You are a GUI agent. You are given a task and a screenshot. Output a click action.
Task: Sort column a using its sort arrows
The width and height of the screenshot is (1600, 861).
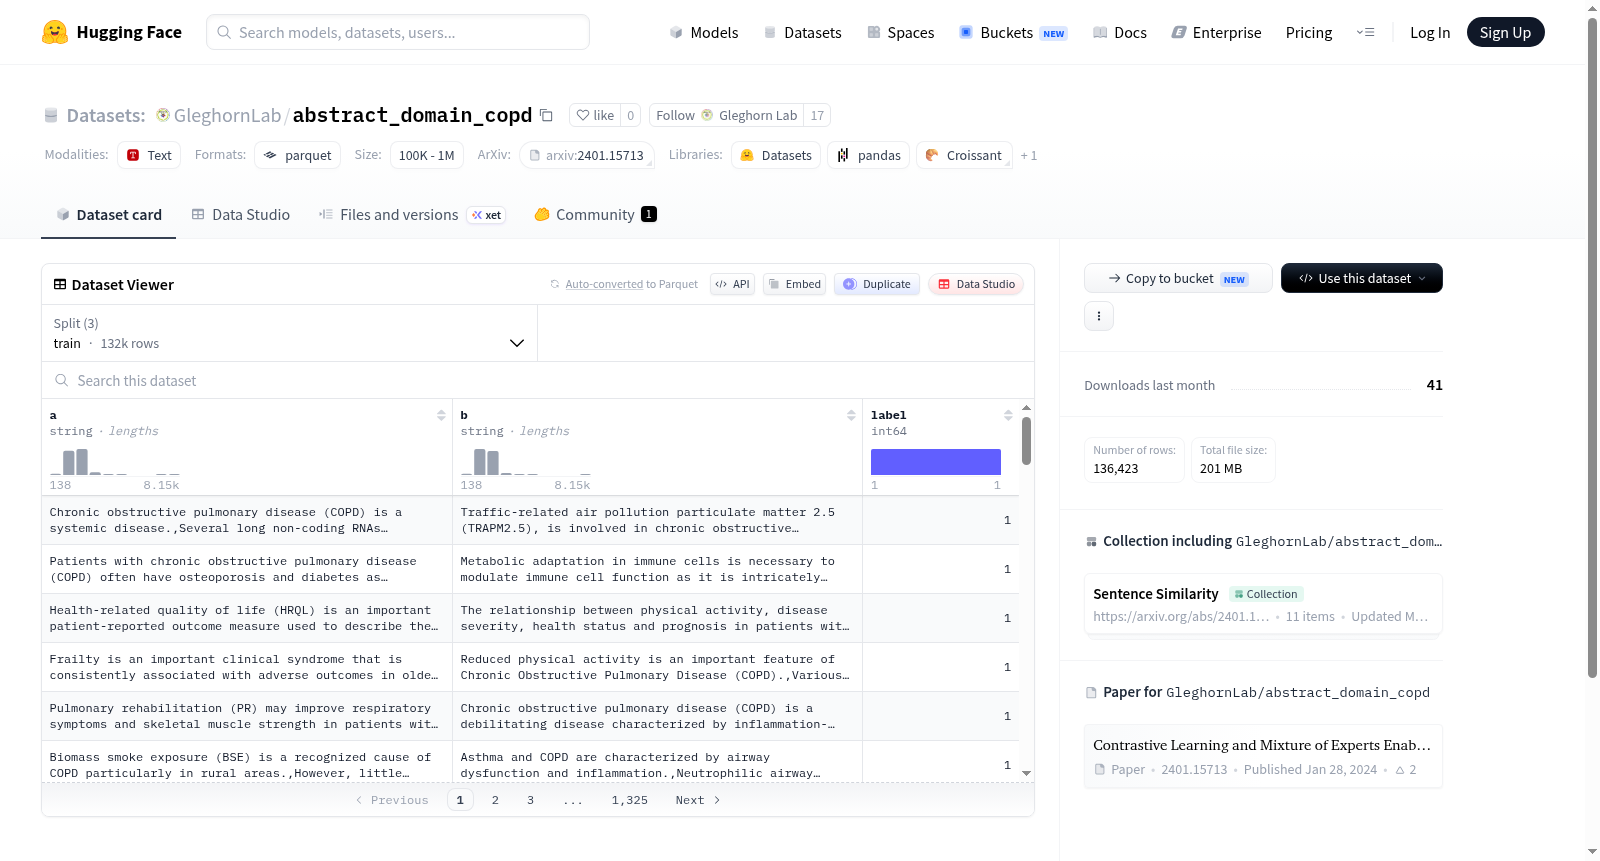click(x=441, y=415)
